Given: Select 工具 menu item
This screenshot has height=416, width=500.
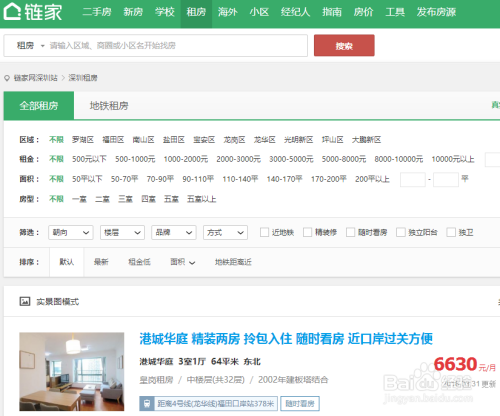Looking at the screenshot, I should 395,12.
